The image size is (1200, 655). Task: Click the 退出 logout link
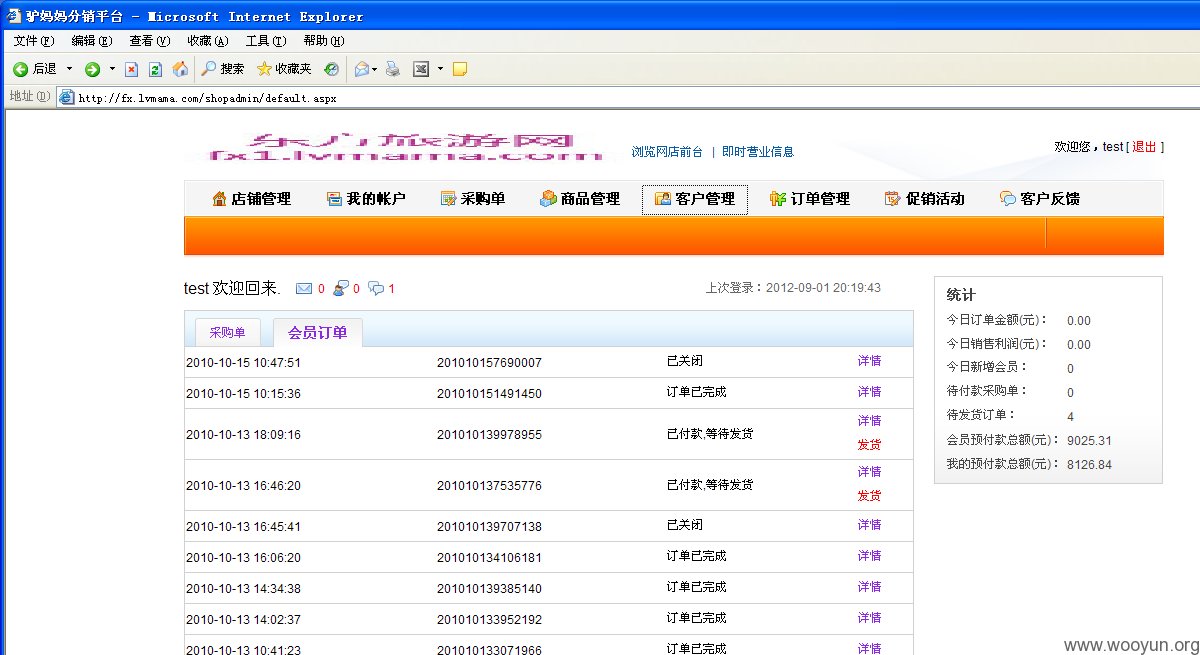(x=1144, y=147)
